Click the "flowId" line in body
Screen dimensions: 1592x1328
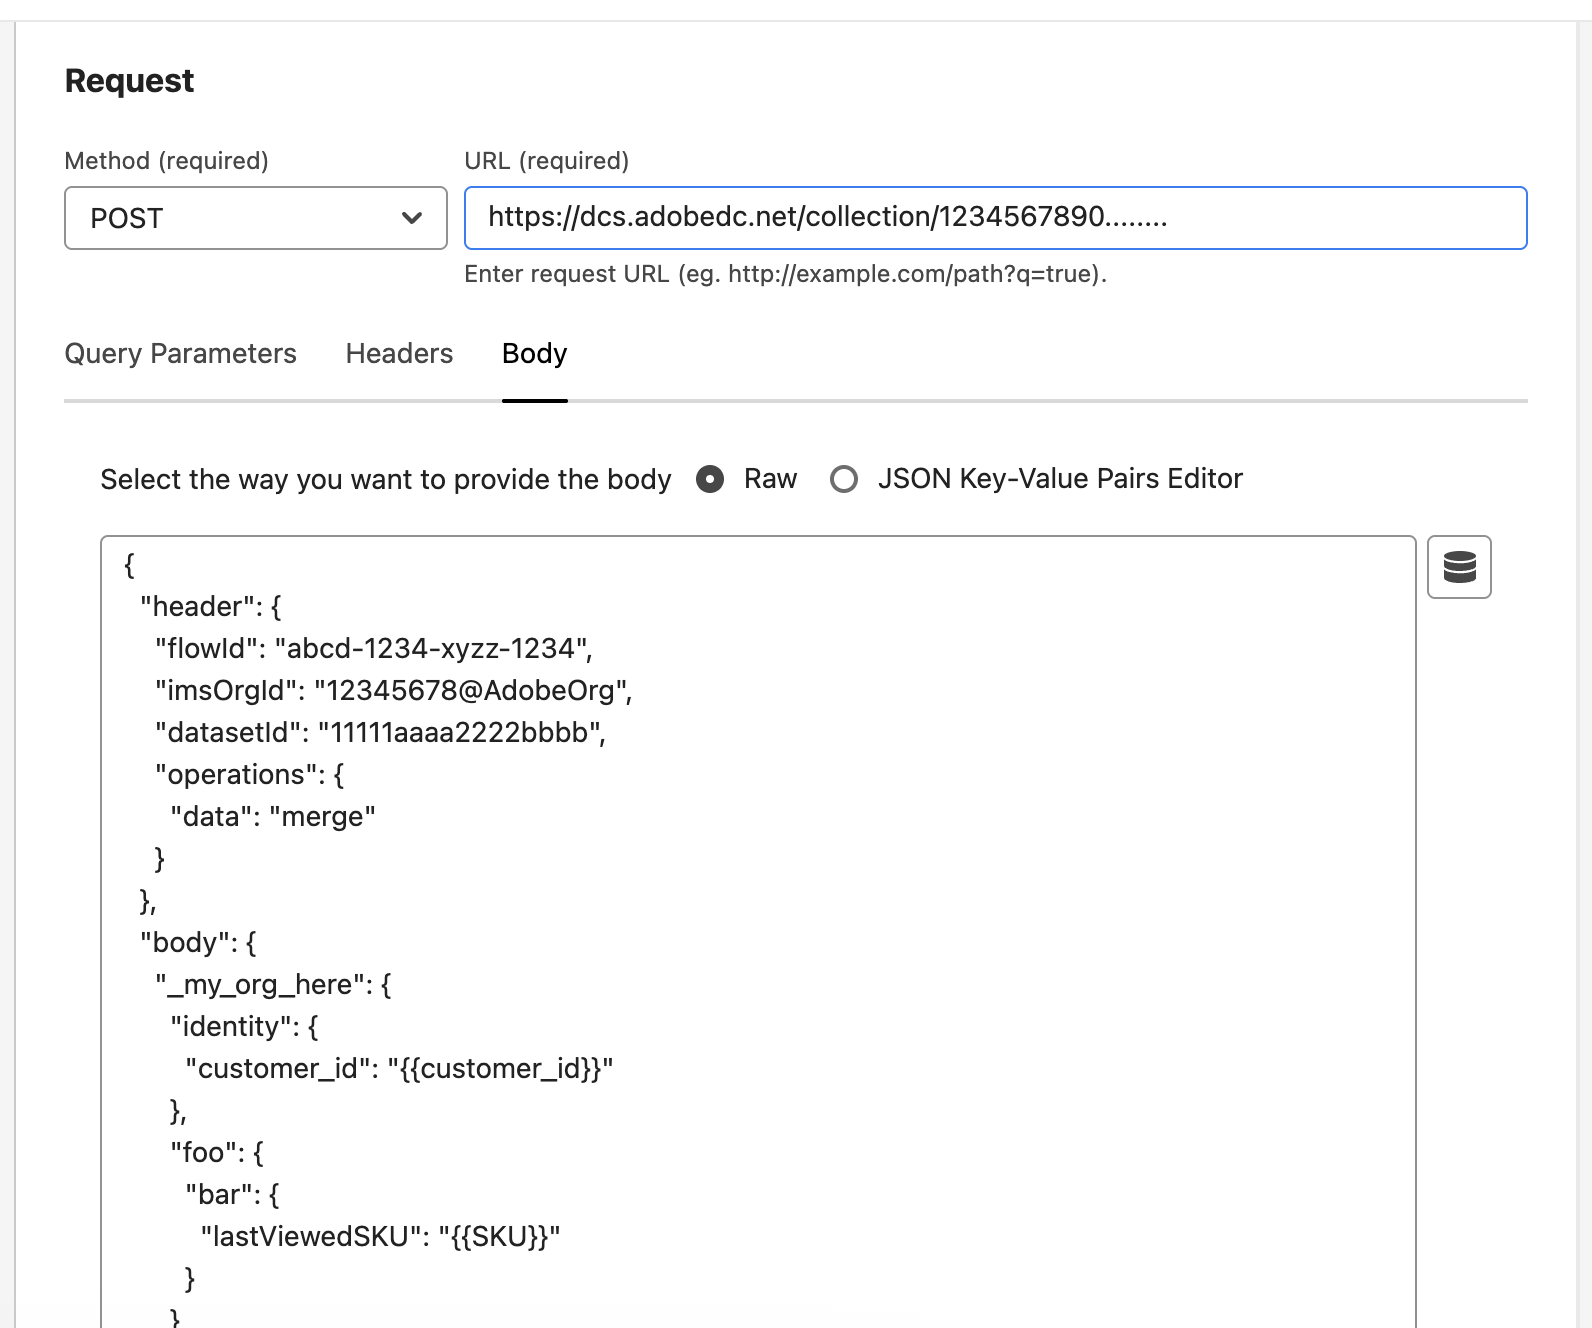point(373,649)
